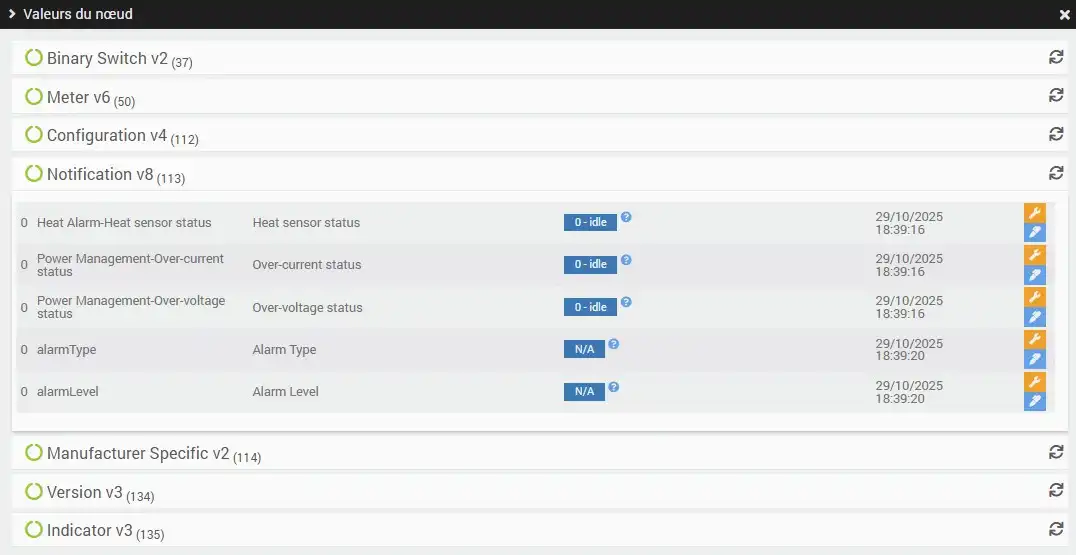Close the Valeurs du nœud dialog
1076x555 pixels.
(1064, 15)
